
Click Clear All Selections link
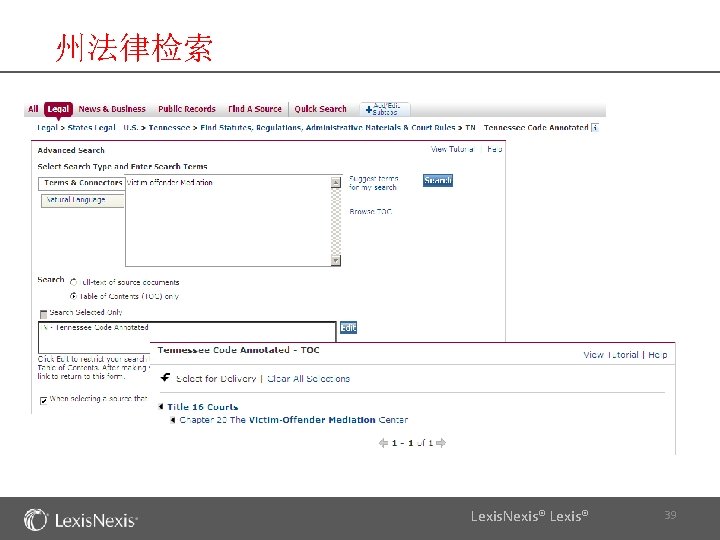(x=309, y=379)
